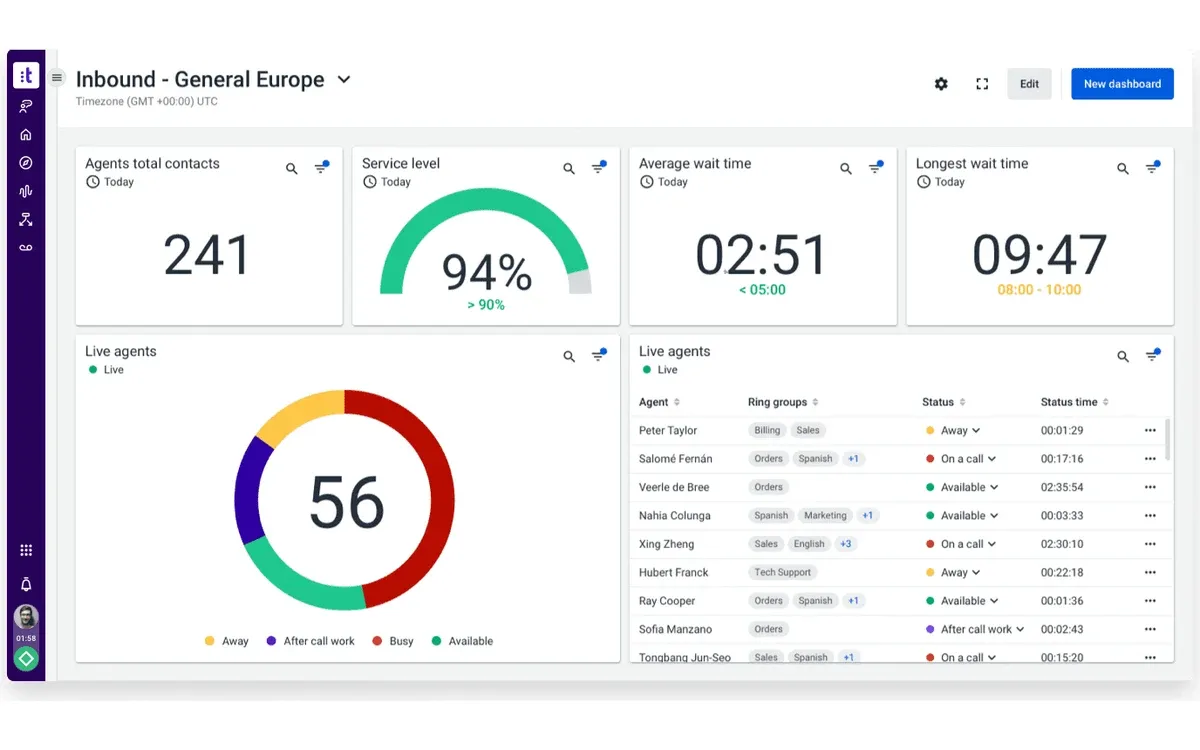Open Salomé Fernán's On a call dropdown

tap(961, 459)
